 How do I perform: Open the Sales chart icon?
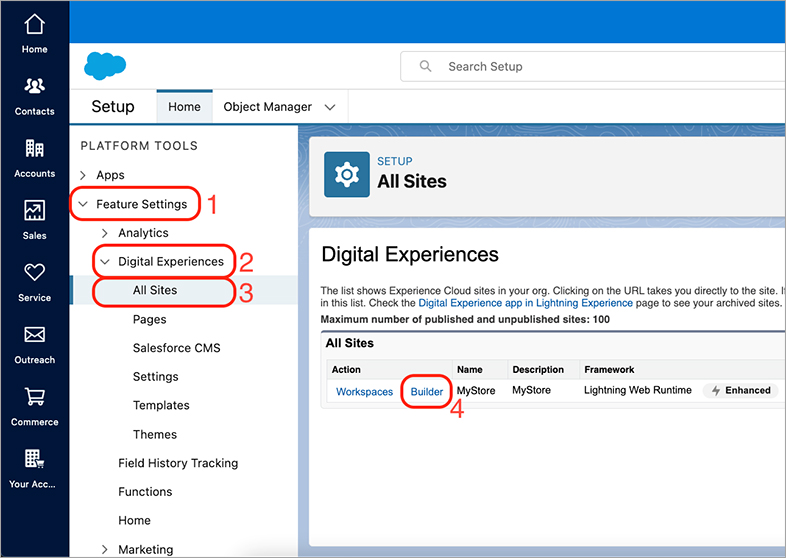click(34, 210)
